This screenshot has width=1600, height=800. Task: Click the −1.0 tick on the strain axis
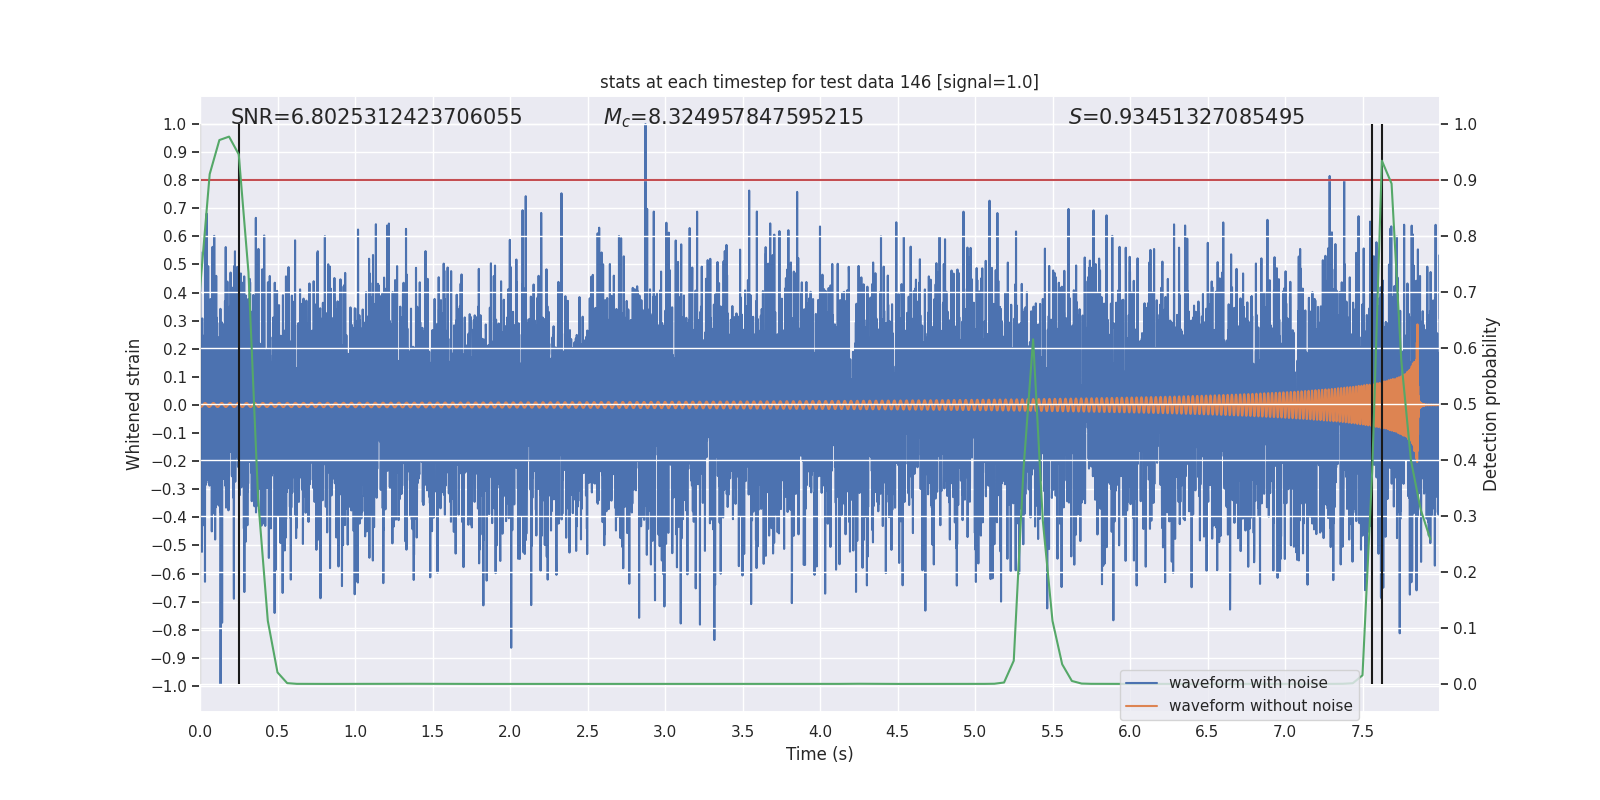[169, 686]
